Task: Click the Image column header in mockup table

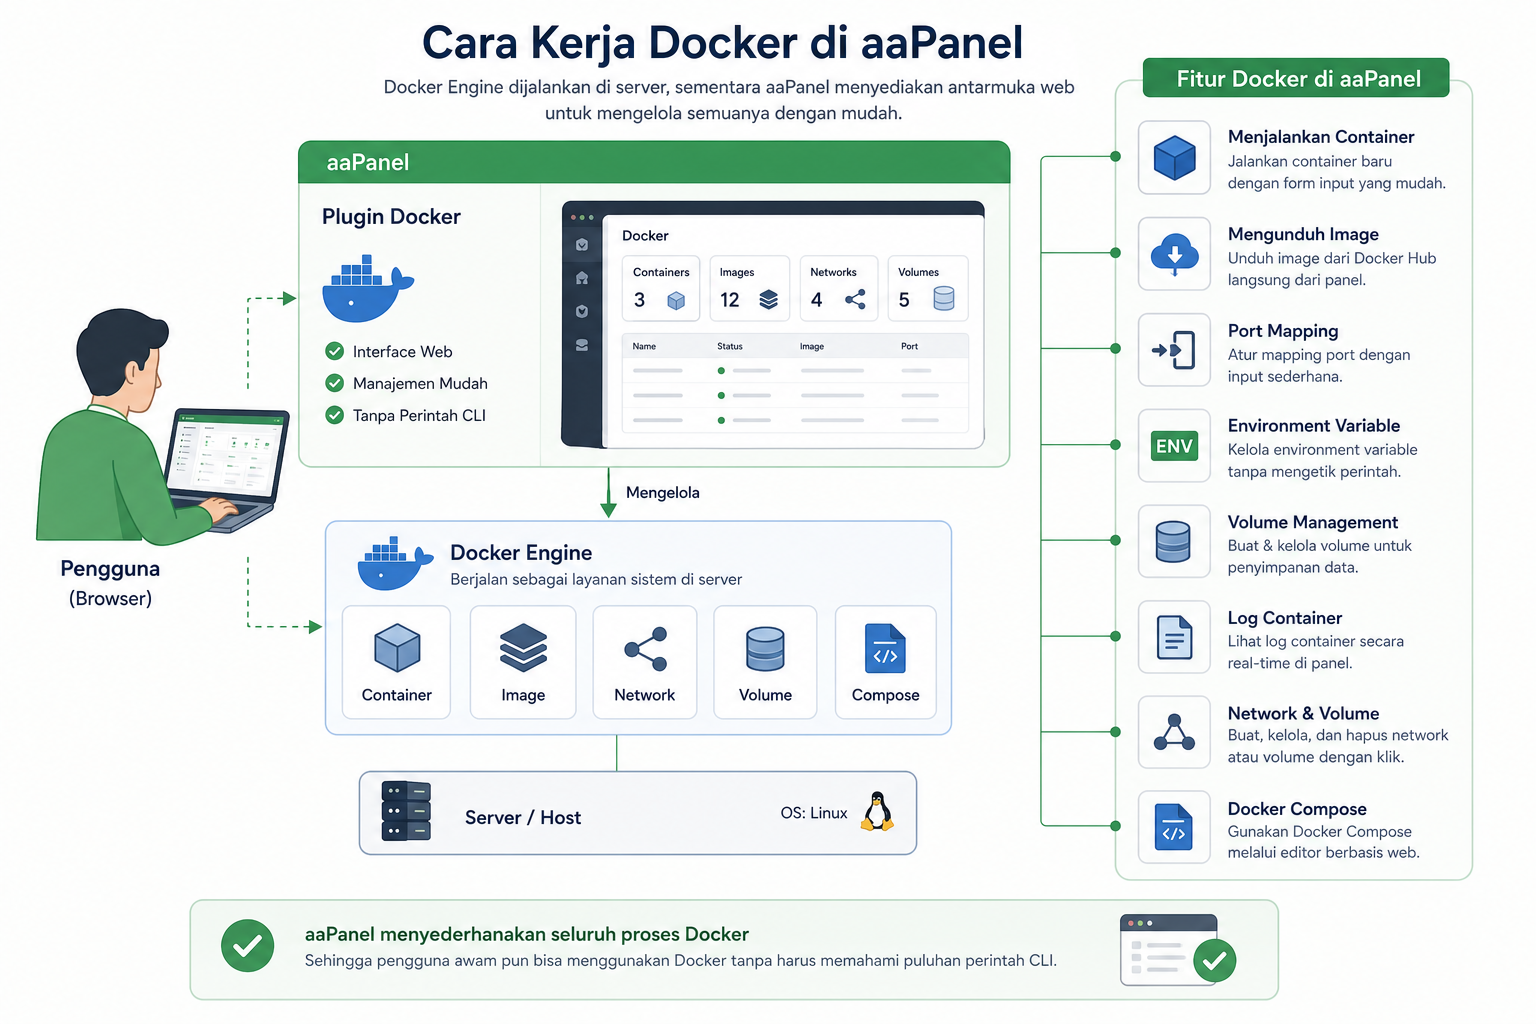Action: coord(812,346)
